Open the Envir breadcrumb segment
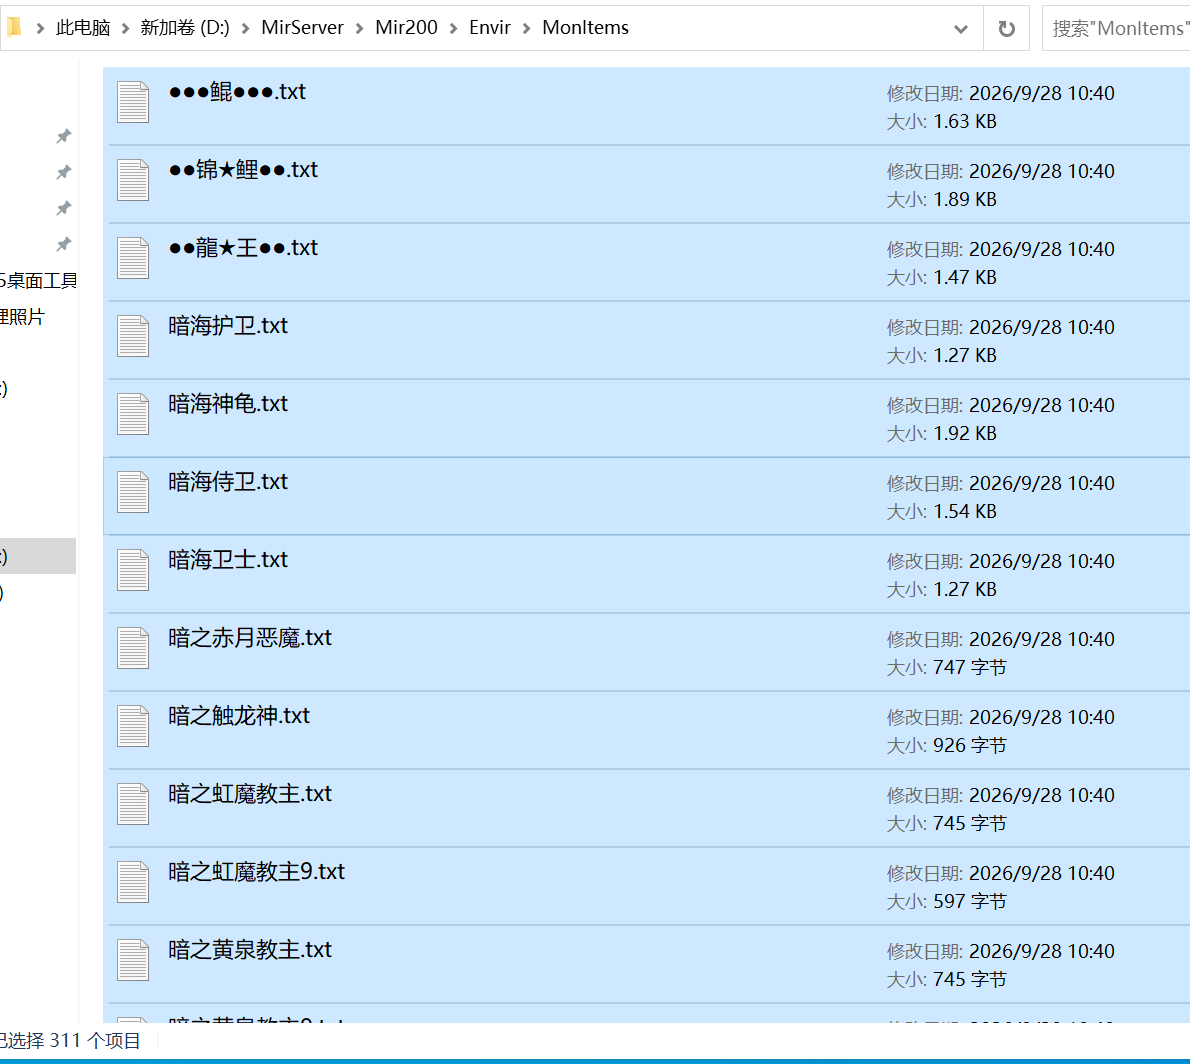 [490, 28]
